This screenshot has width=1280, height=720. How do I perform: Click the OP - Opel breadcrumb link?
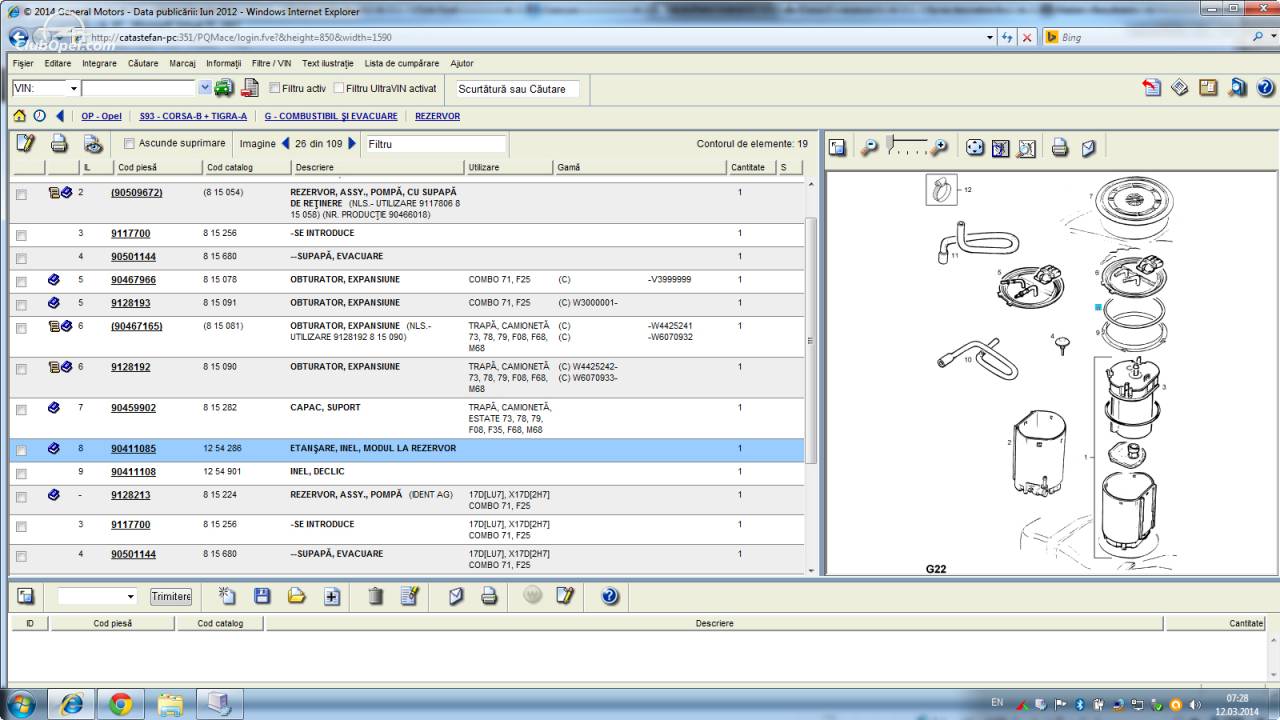(102, 116)
